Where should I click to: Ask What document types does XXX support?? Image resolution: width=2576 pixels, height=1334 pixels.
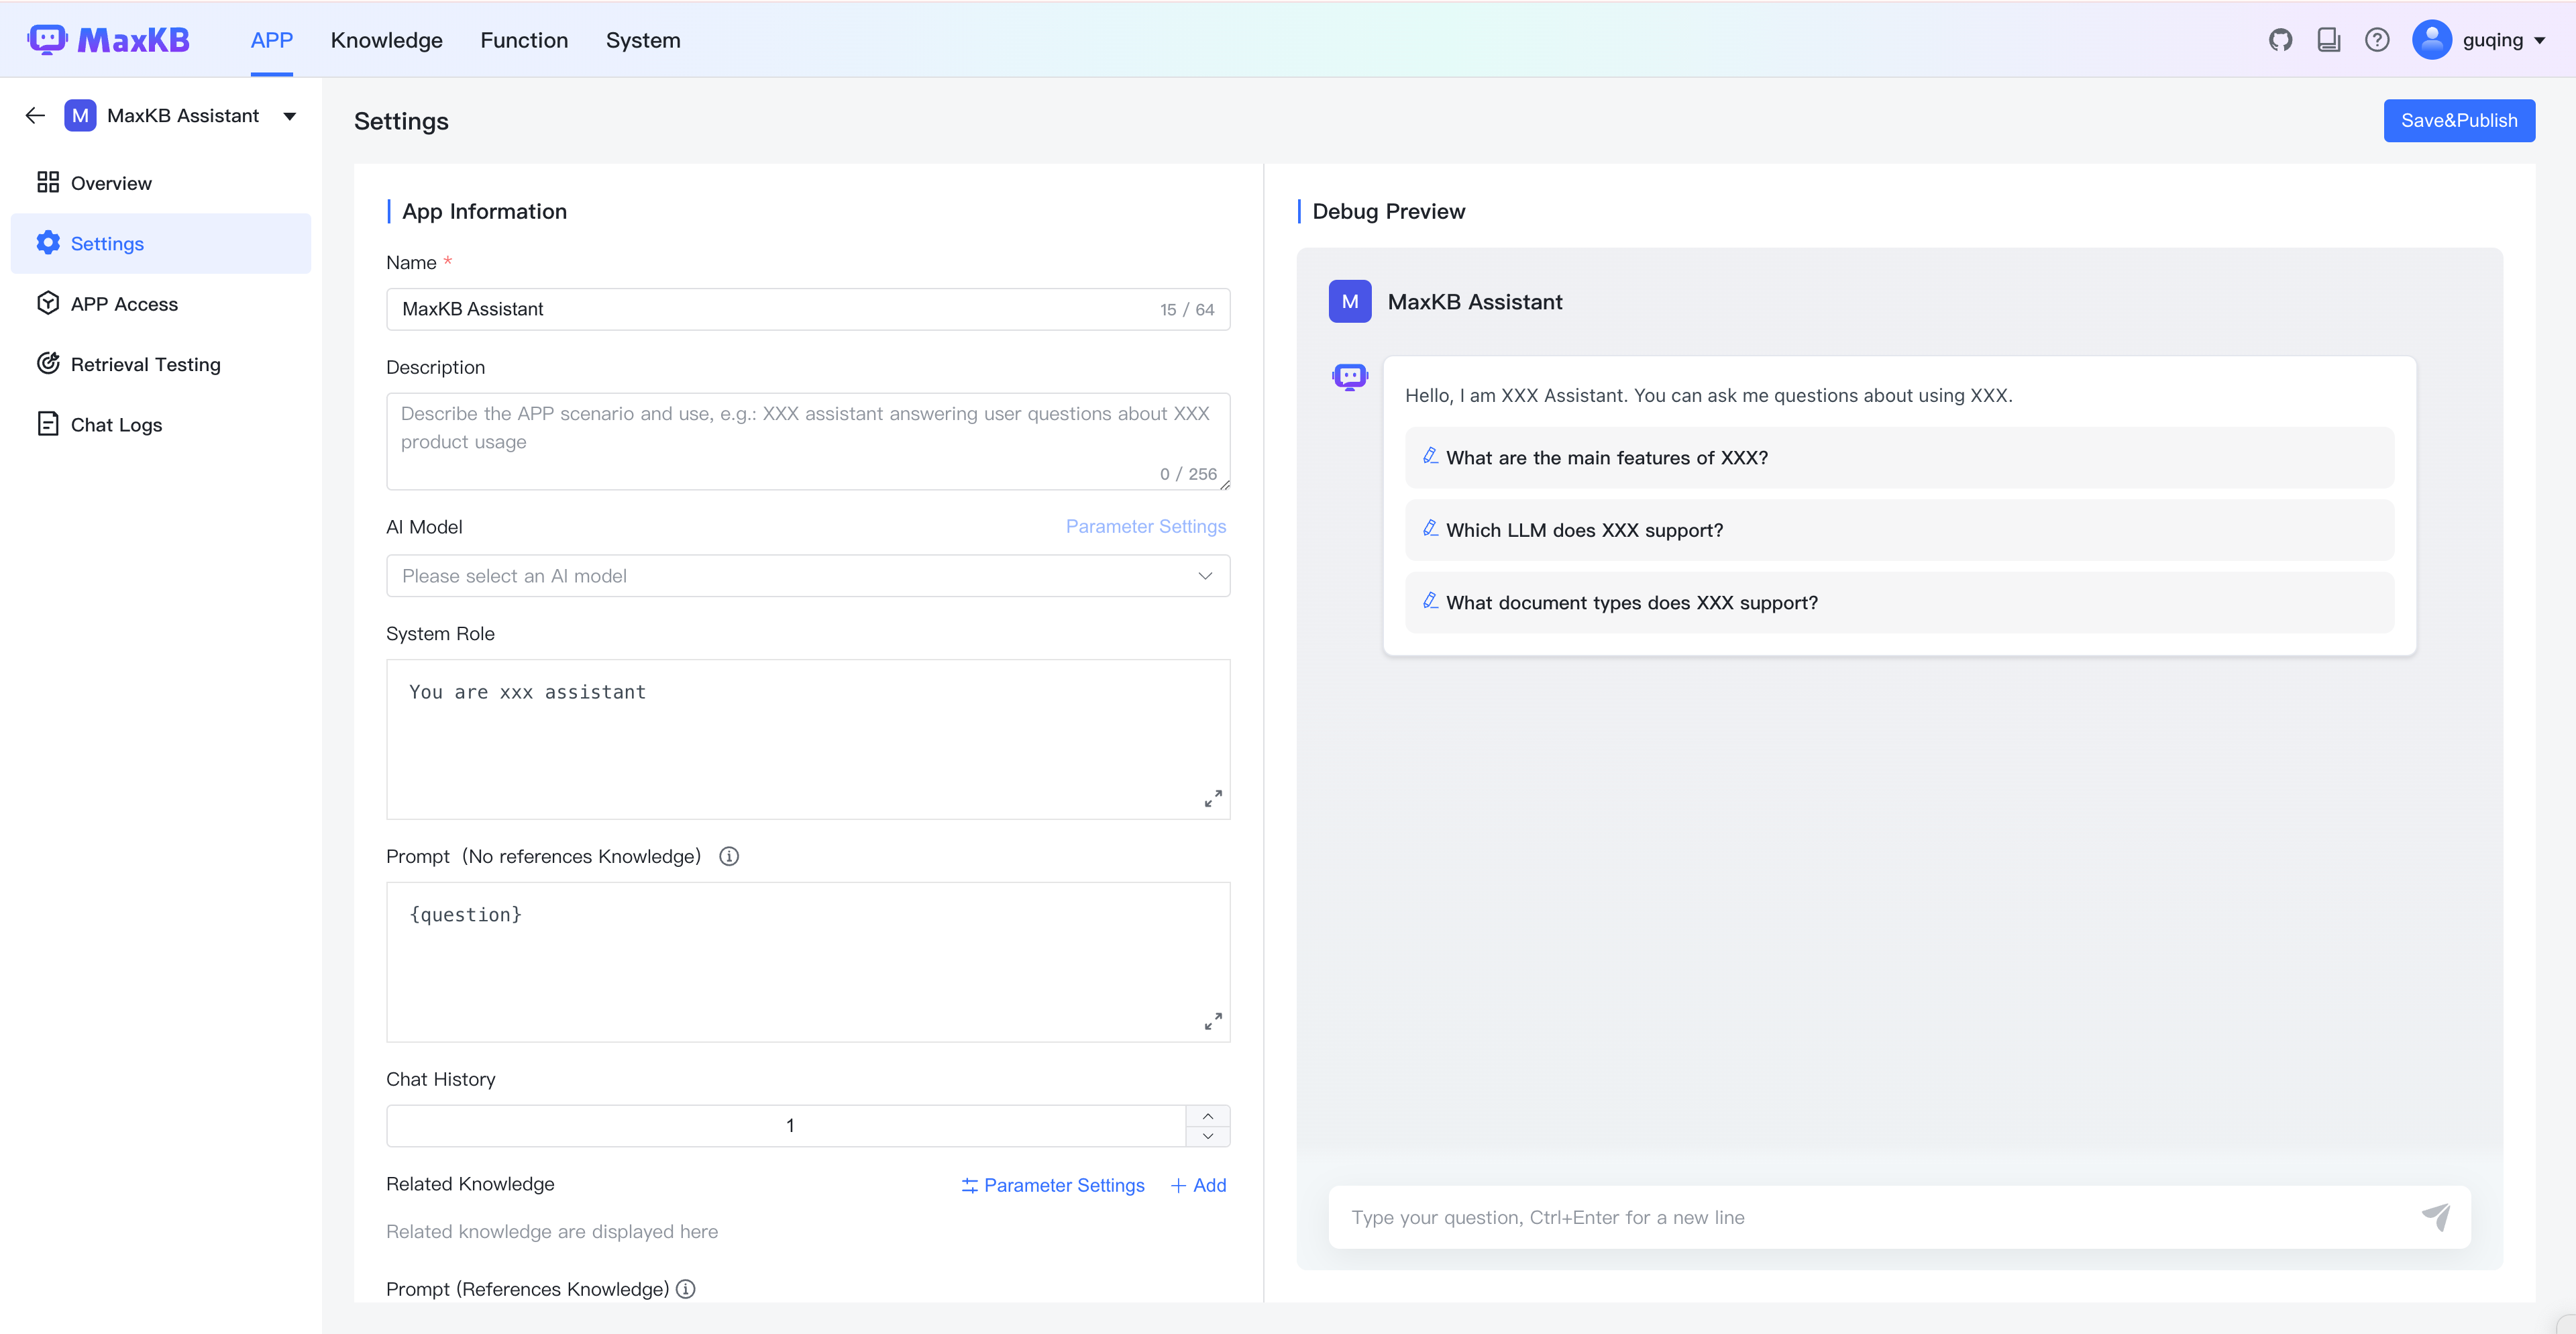point(1899,602)
